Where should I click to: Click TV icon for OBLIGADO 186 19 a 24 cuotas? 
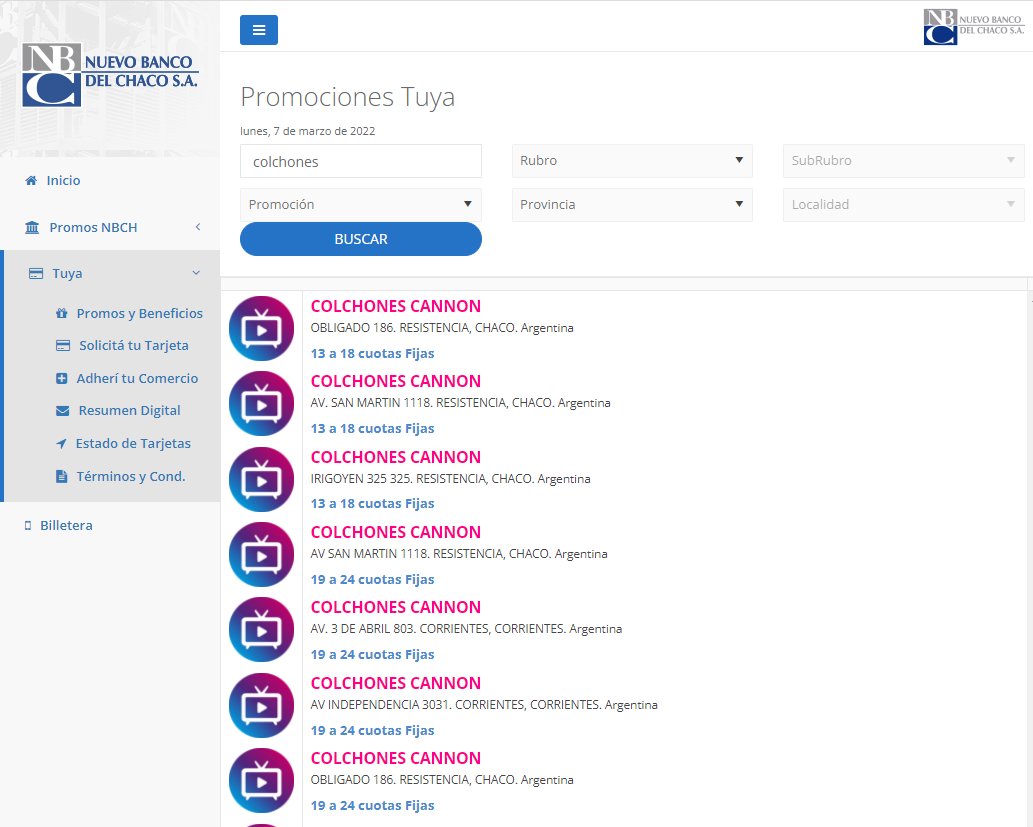pos(262,780)
